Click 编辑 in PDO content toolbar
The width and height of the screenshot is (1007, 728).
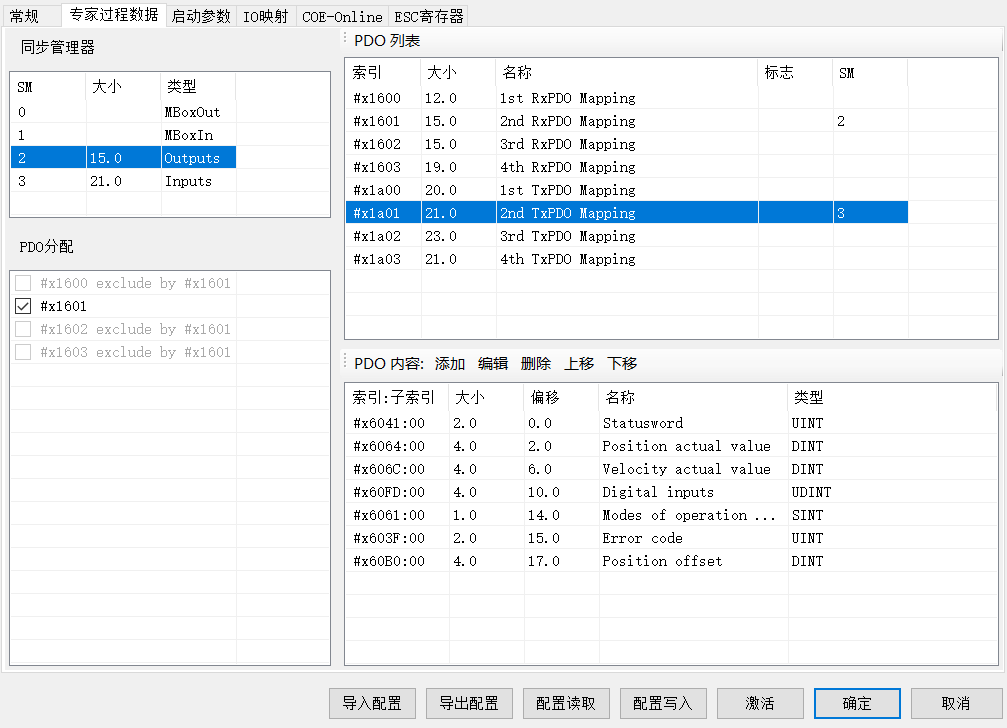[x=493, y=363]
